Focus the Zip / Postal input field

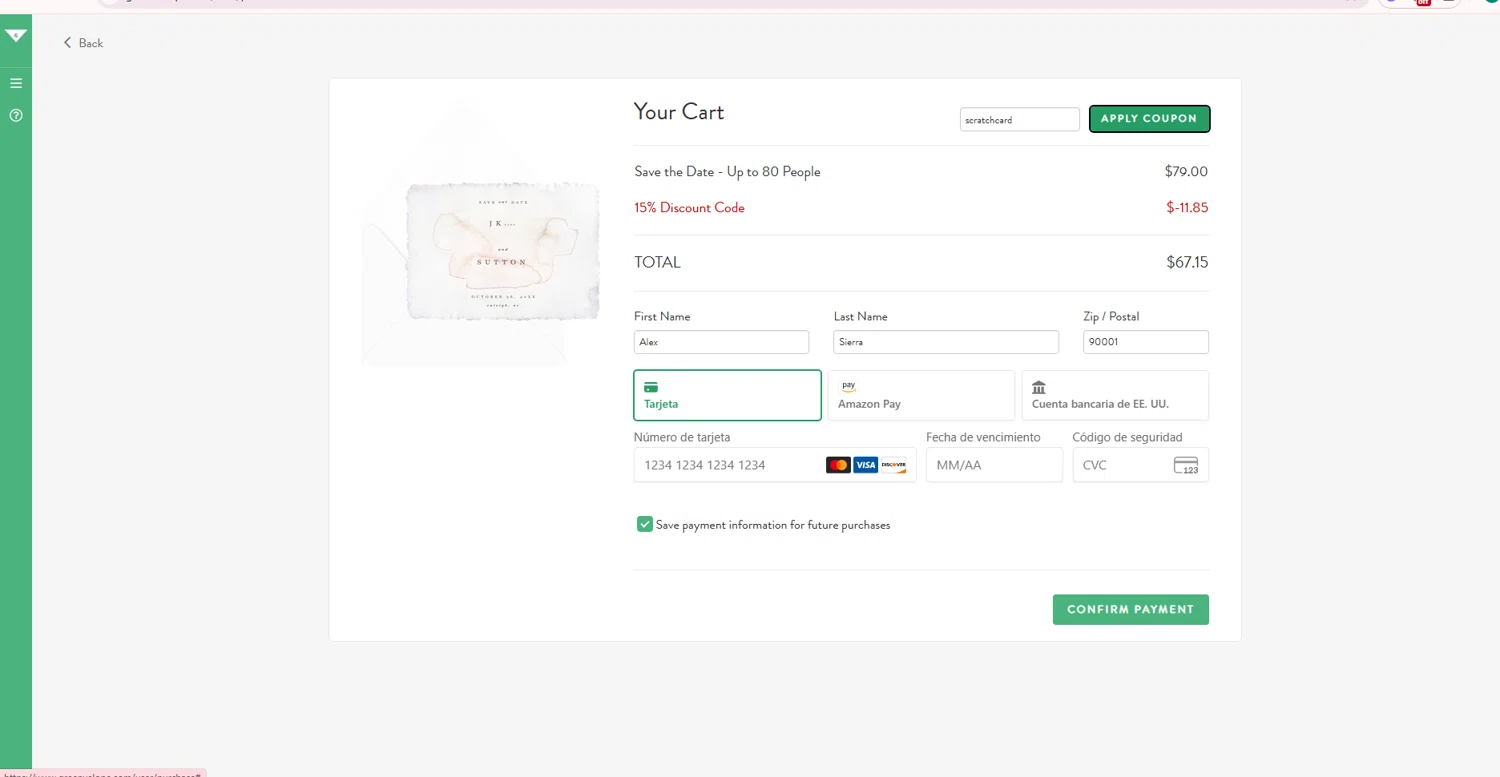tap(1145, 342)
